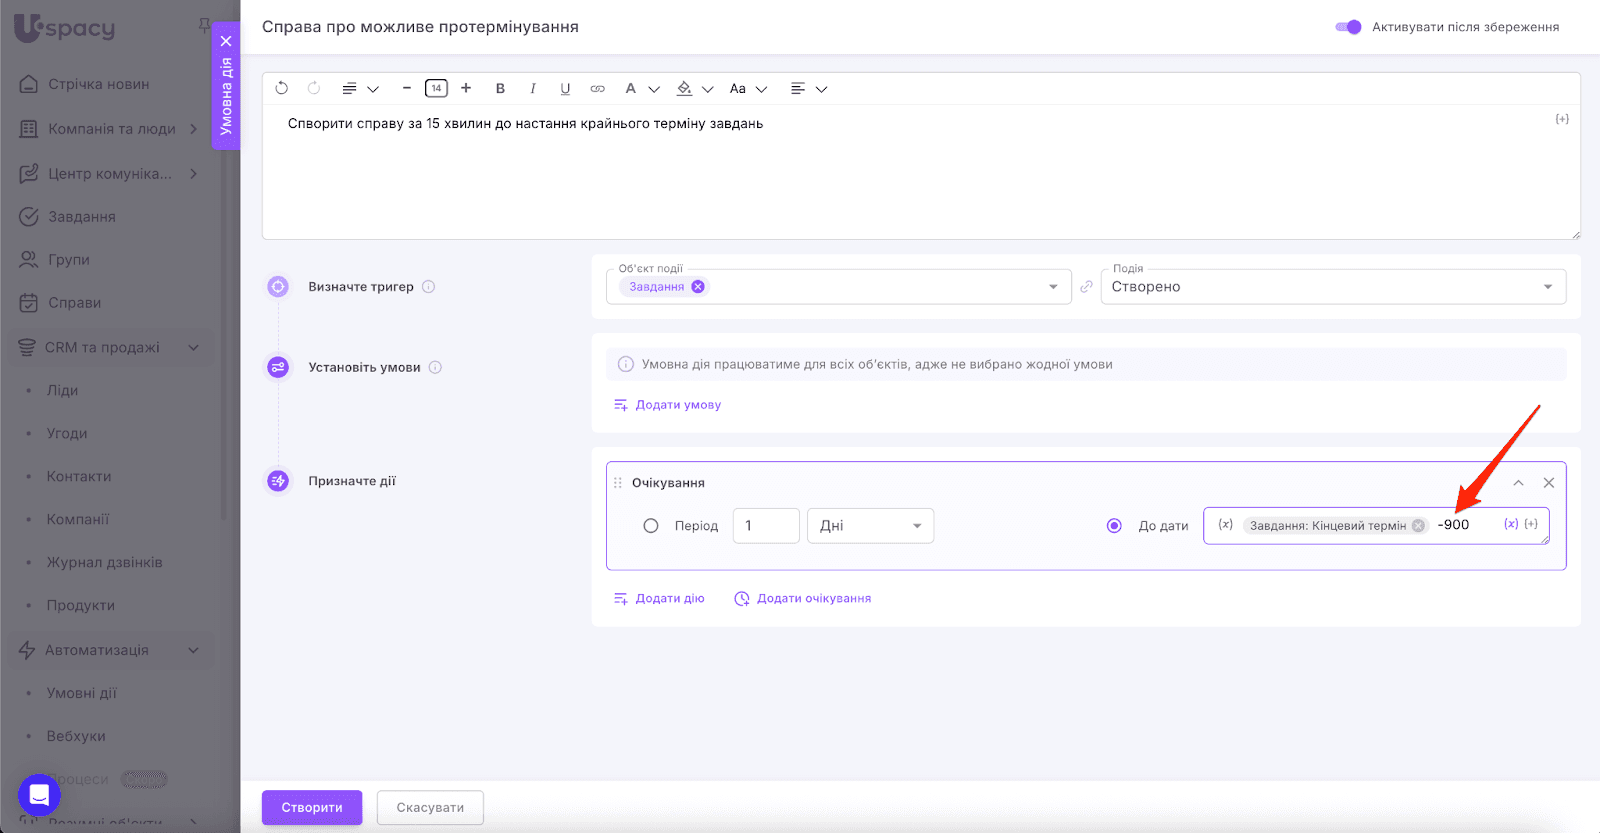Click the Створити button
Image resolution: width=1600 pixels, height=833 pixels.
[x=312, y=807]
